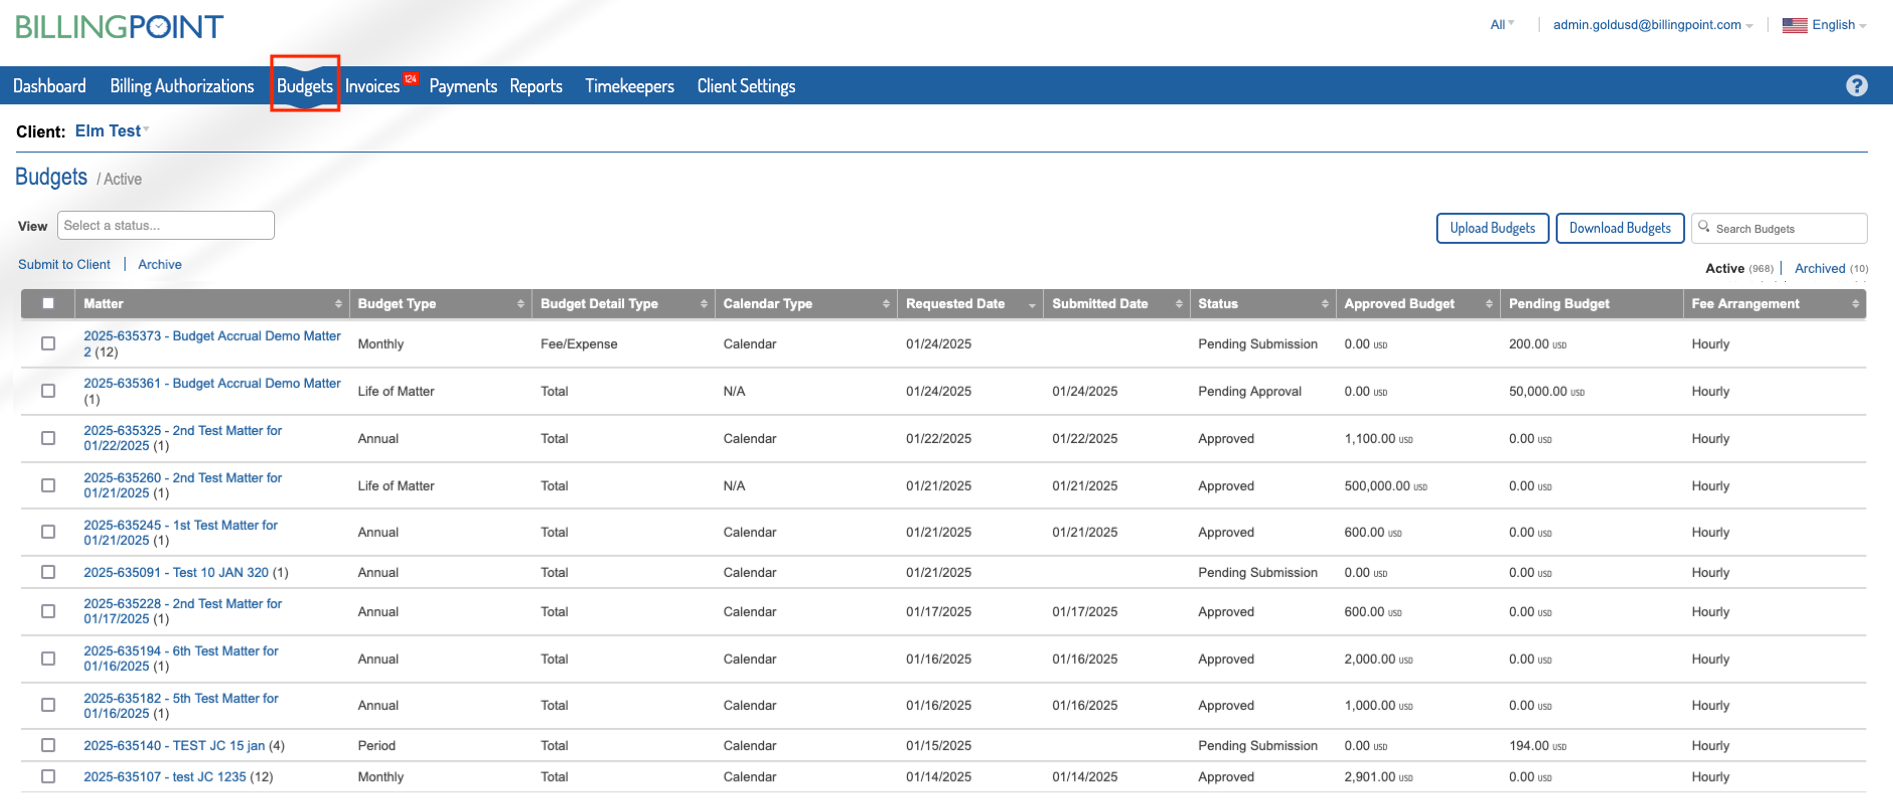
Task: Click the Download Budgets button
Action: click(x=1619, y=228)
